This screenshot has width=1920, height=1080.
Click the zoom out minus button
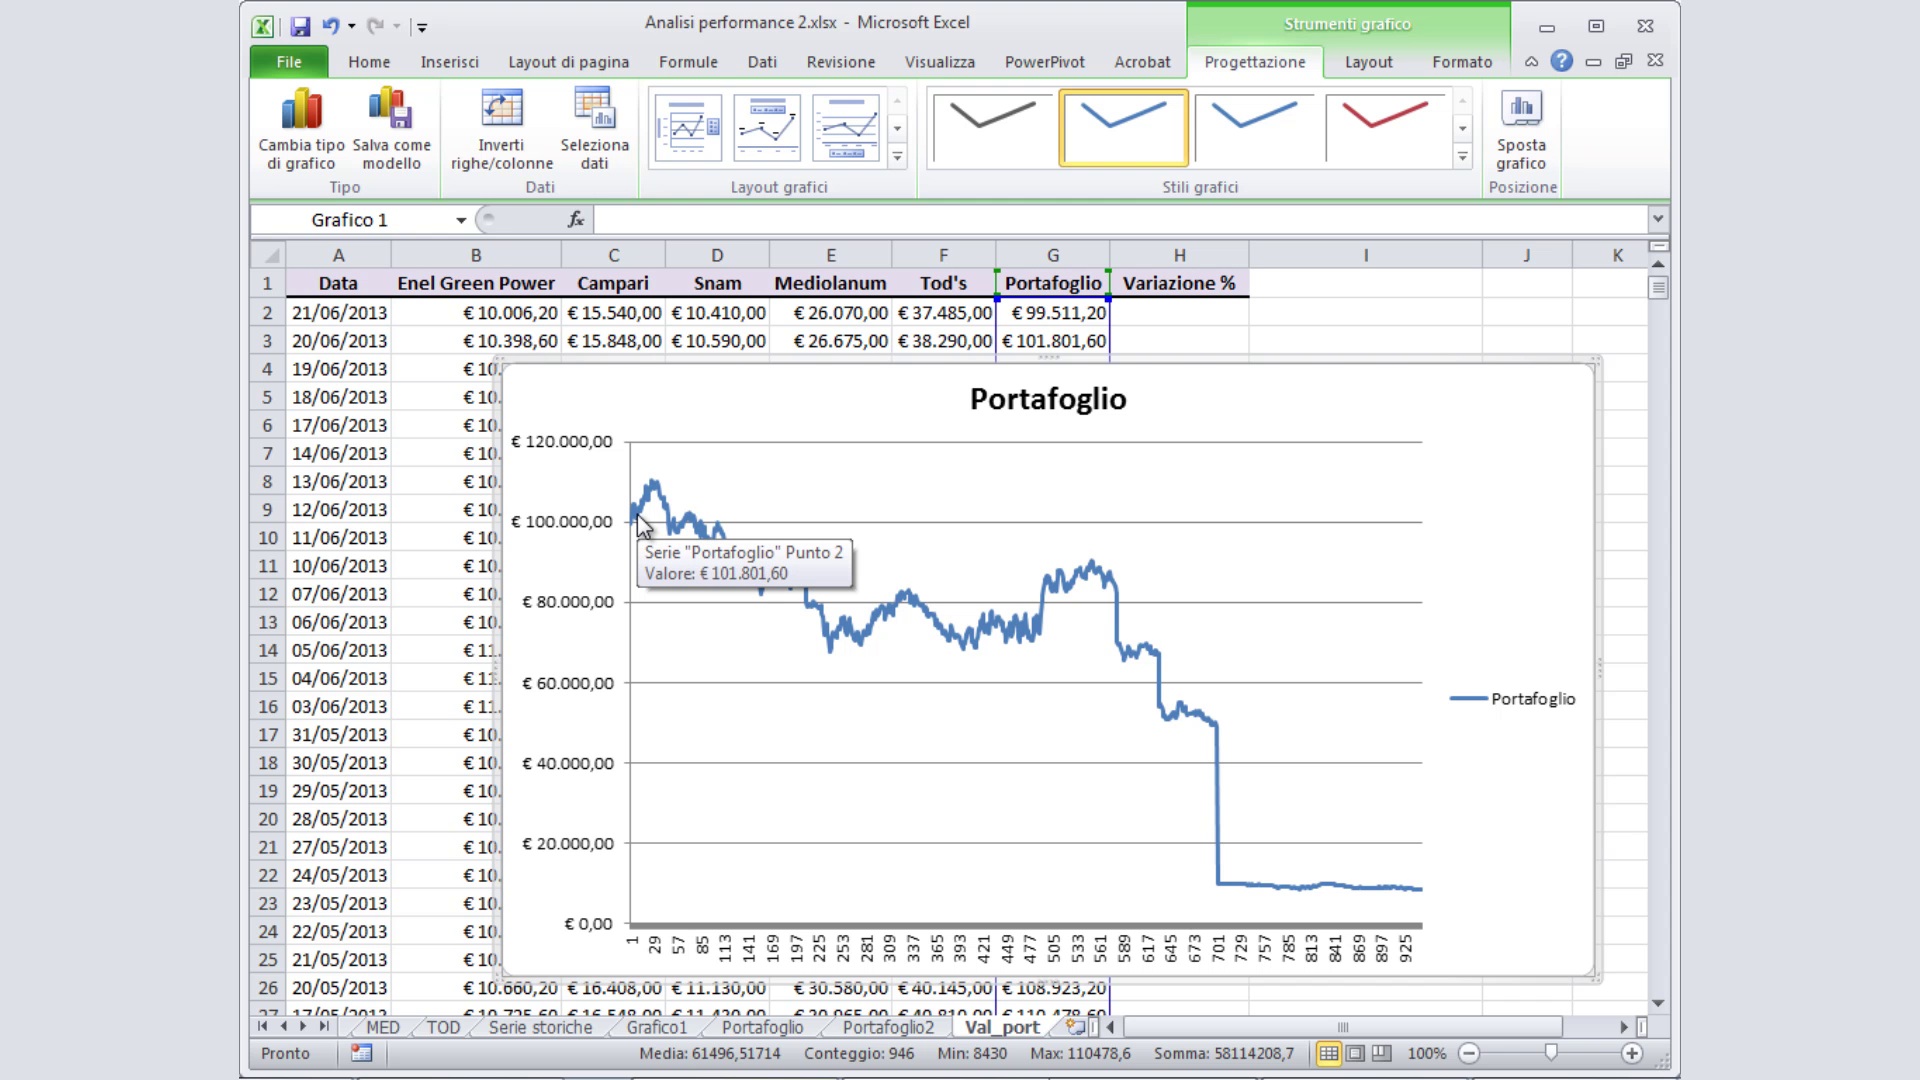[x=1468, y=1053]
